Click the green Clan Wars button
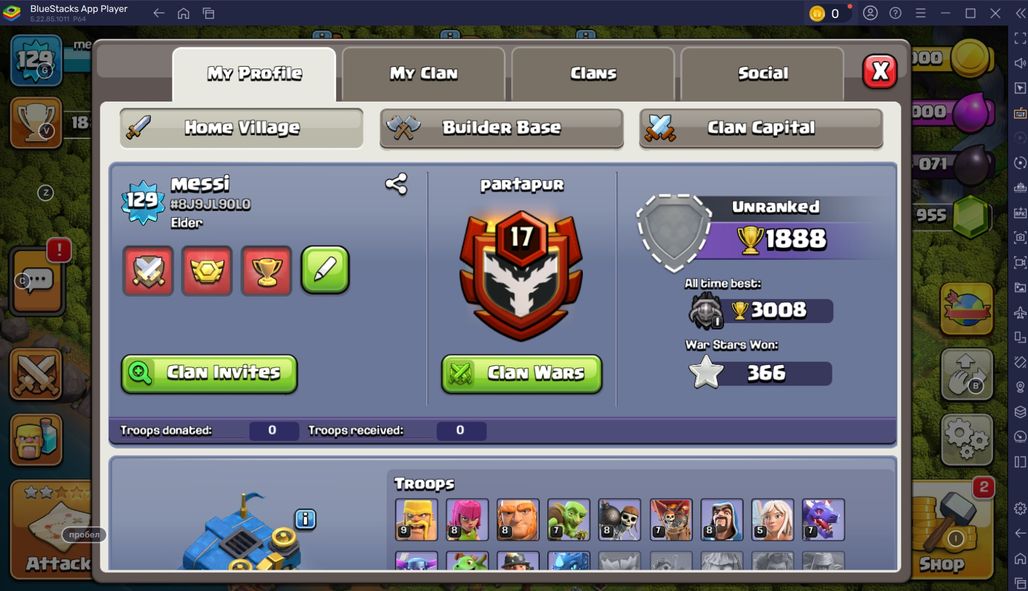The image size is (1028, 591). click(522, 374)
